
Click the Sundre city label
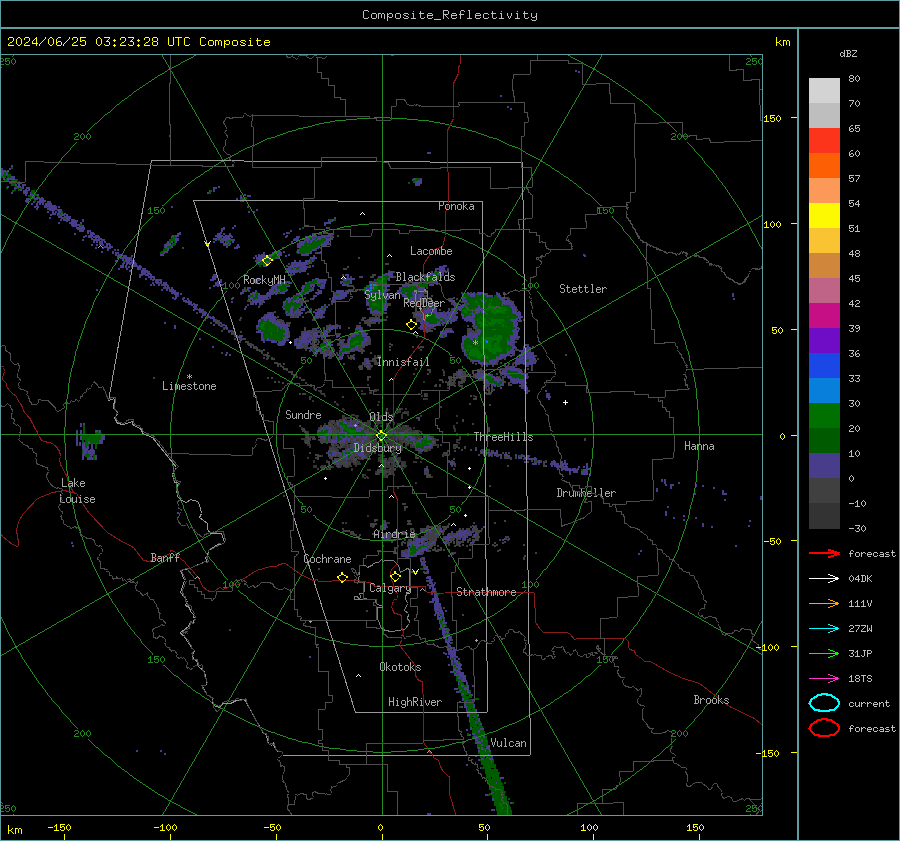(x=303, y=414)
